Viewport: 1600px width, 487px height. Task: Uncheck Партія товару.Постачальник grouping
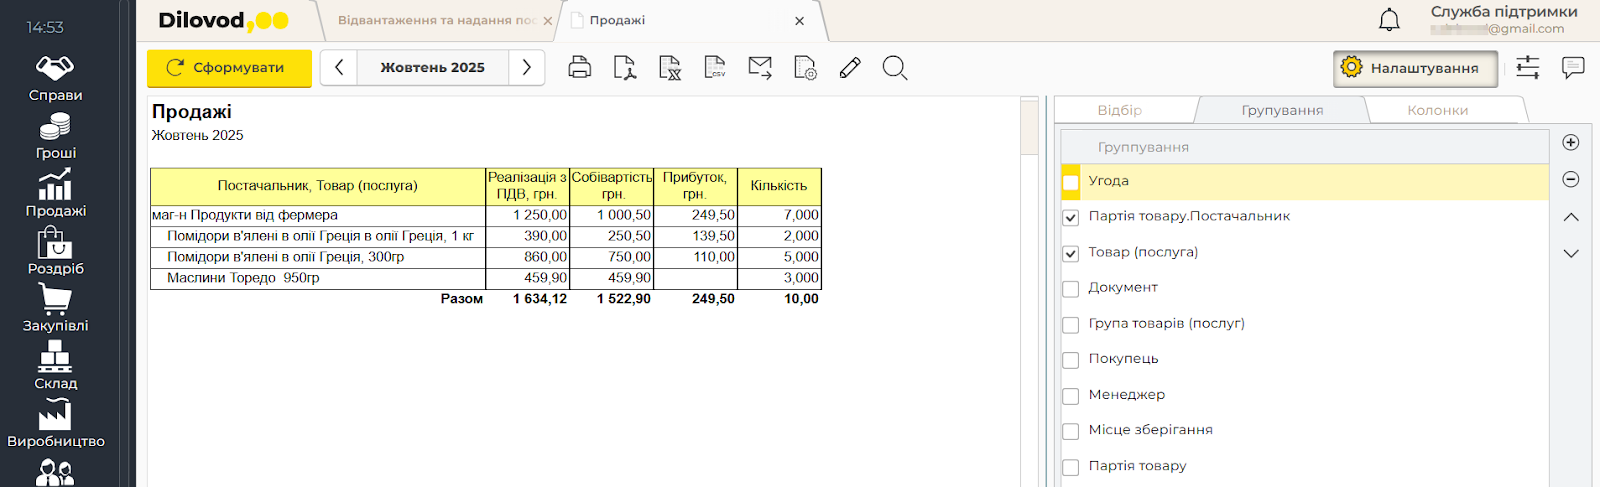pyautogui.click(x=1071, y=217)
